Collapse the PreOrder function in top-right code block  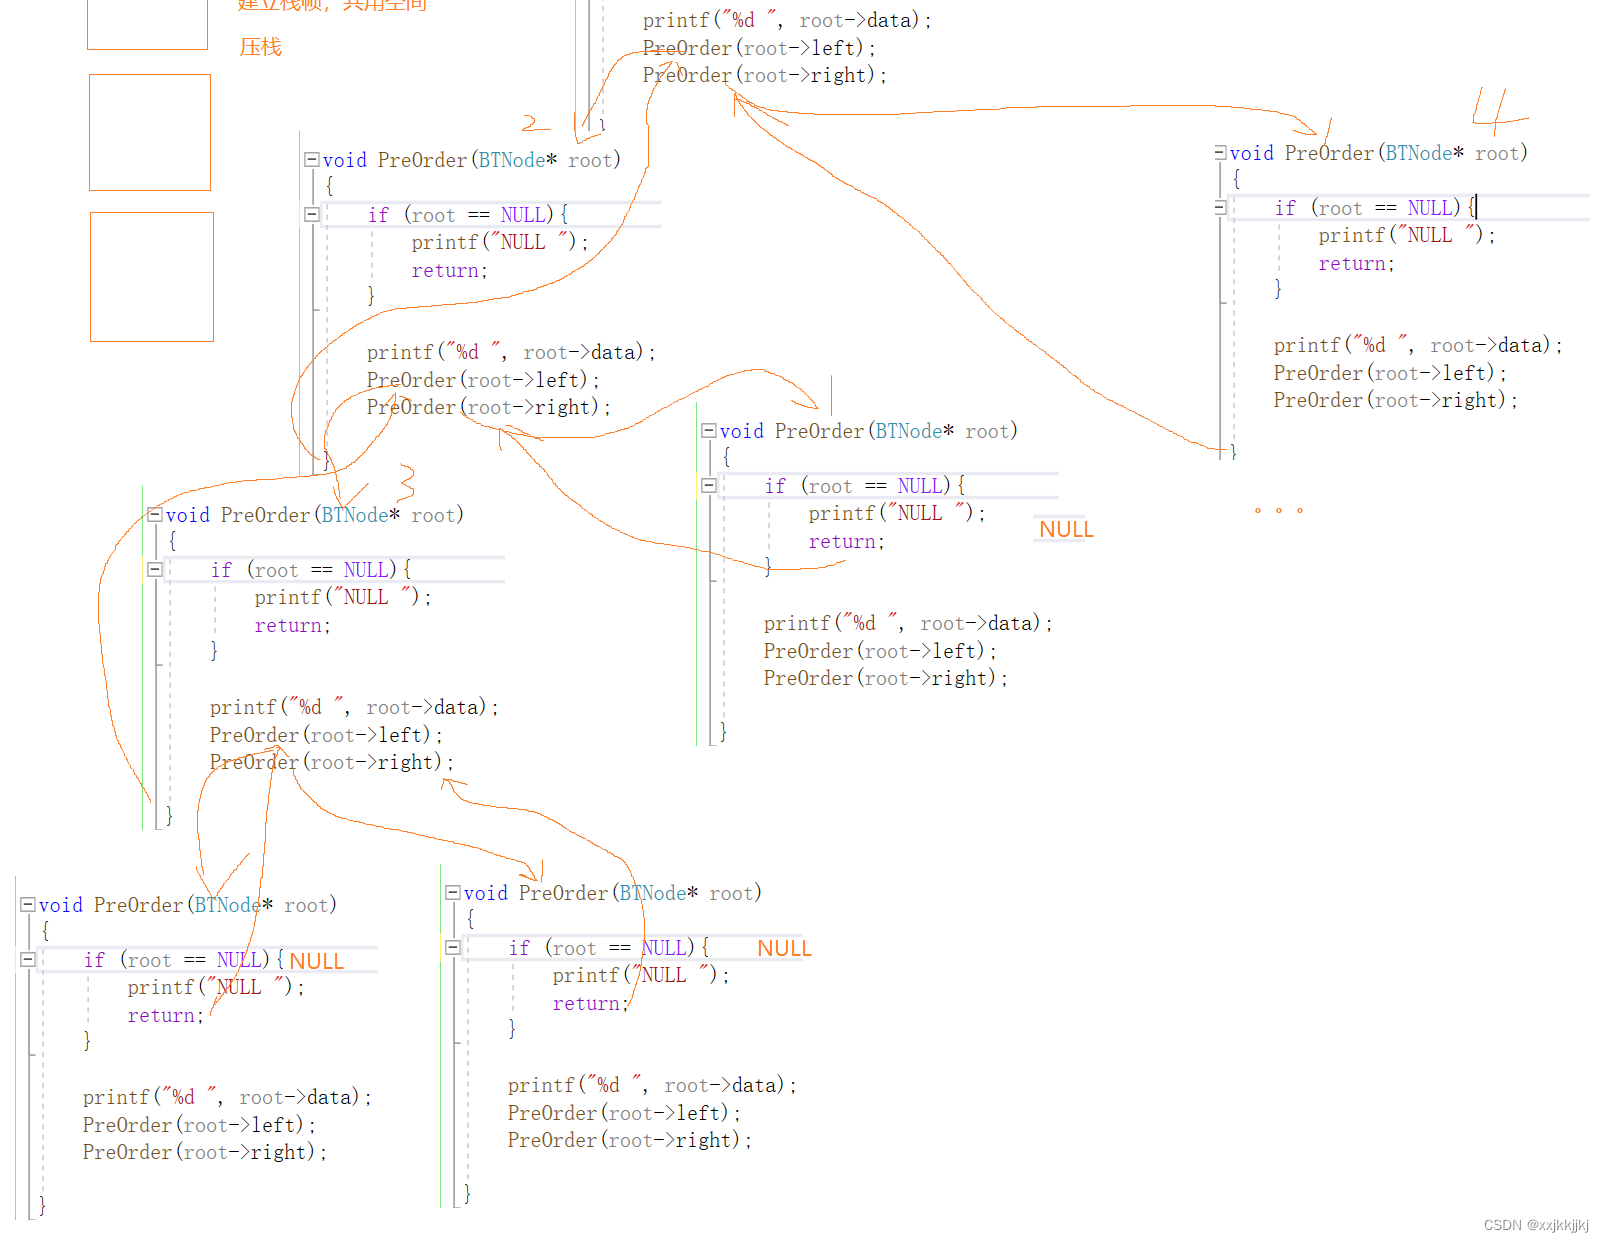click(x=1220, y=152)
